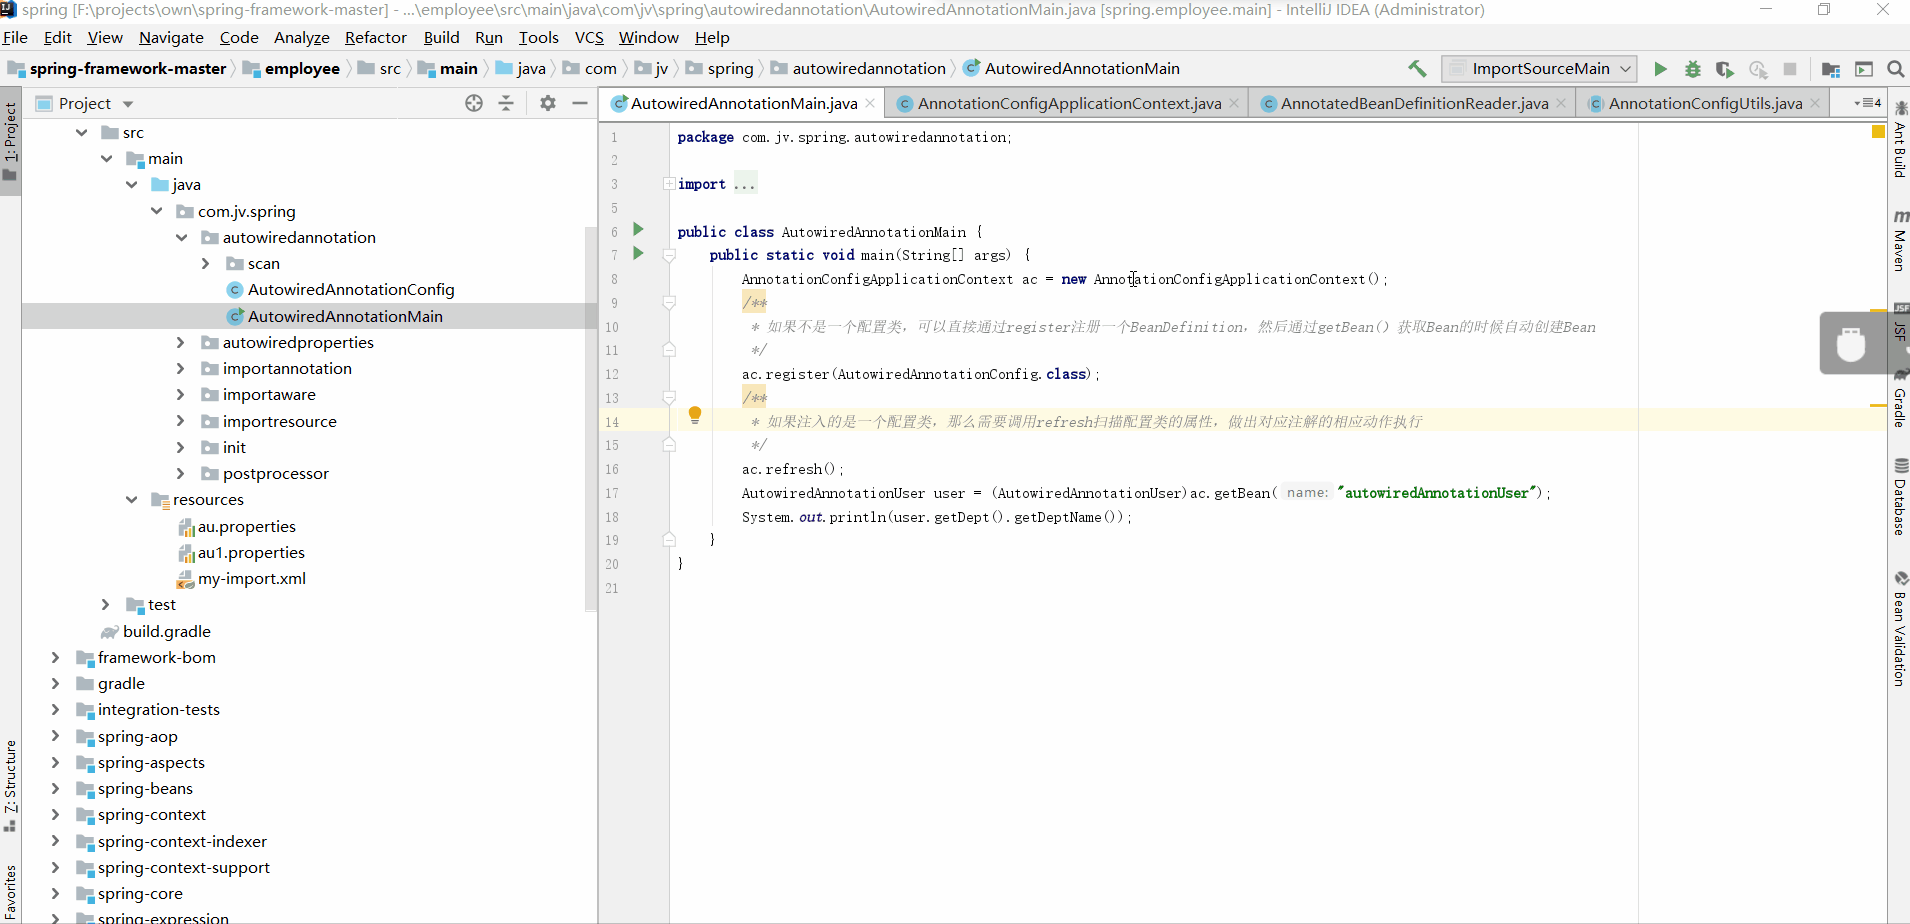
Task: Click the grey Stop square icon
Action: (1790, 69)
